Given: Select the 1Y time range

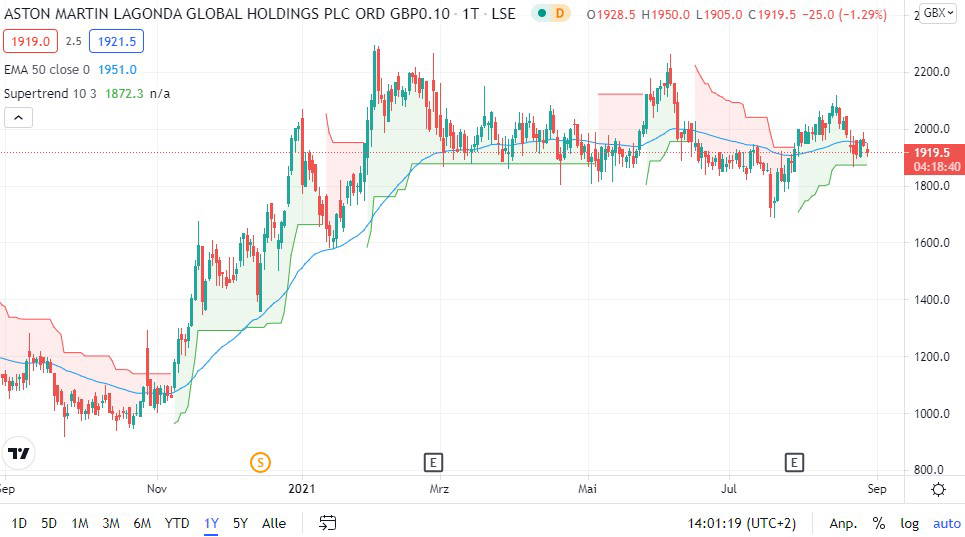Looking at the screenshot, I should click(211, 523).
